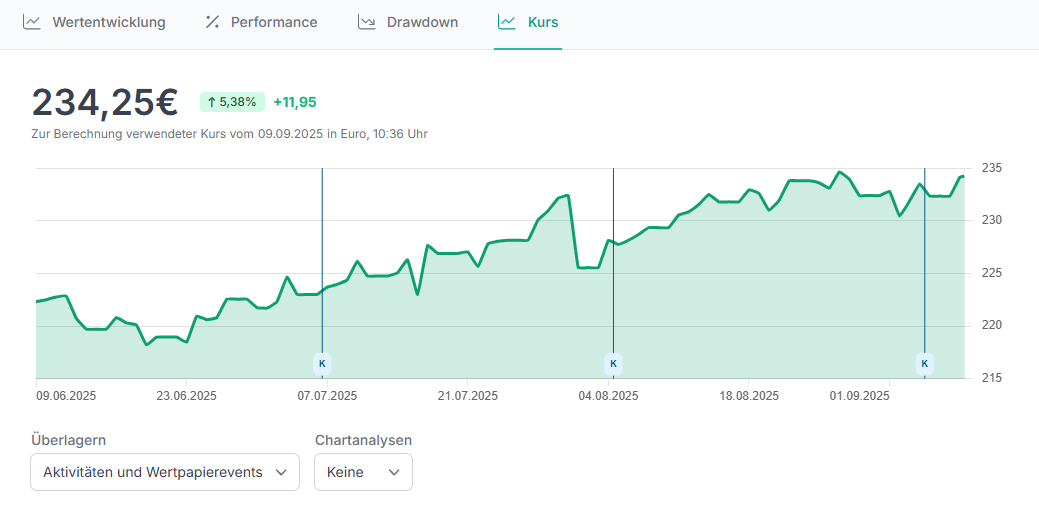Click the +11,95 gain value

(x=295, y=102)
